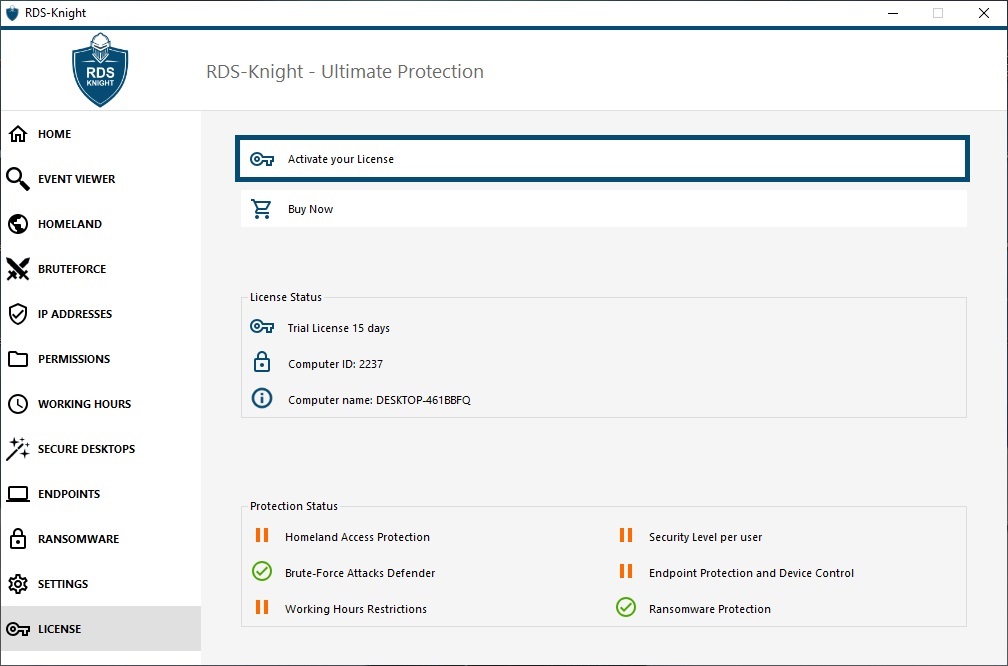Screen dimensions: 1008x666
Task: Click the Endpoints laptop icon
Action: pos(18,494)
